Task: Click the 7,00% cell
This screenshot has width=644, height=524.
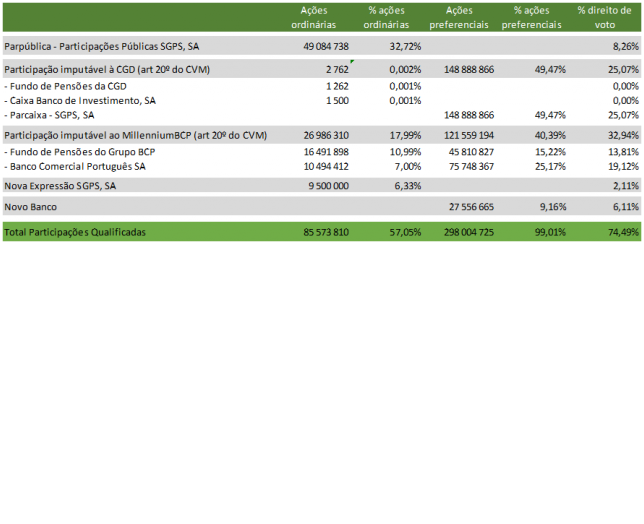Action: pos(407,166)
